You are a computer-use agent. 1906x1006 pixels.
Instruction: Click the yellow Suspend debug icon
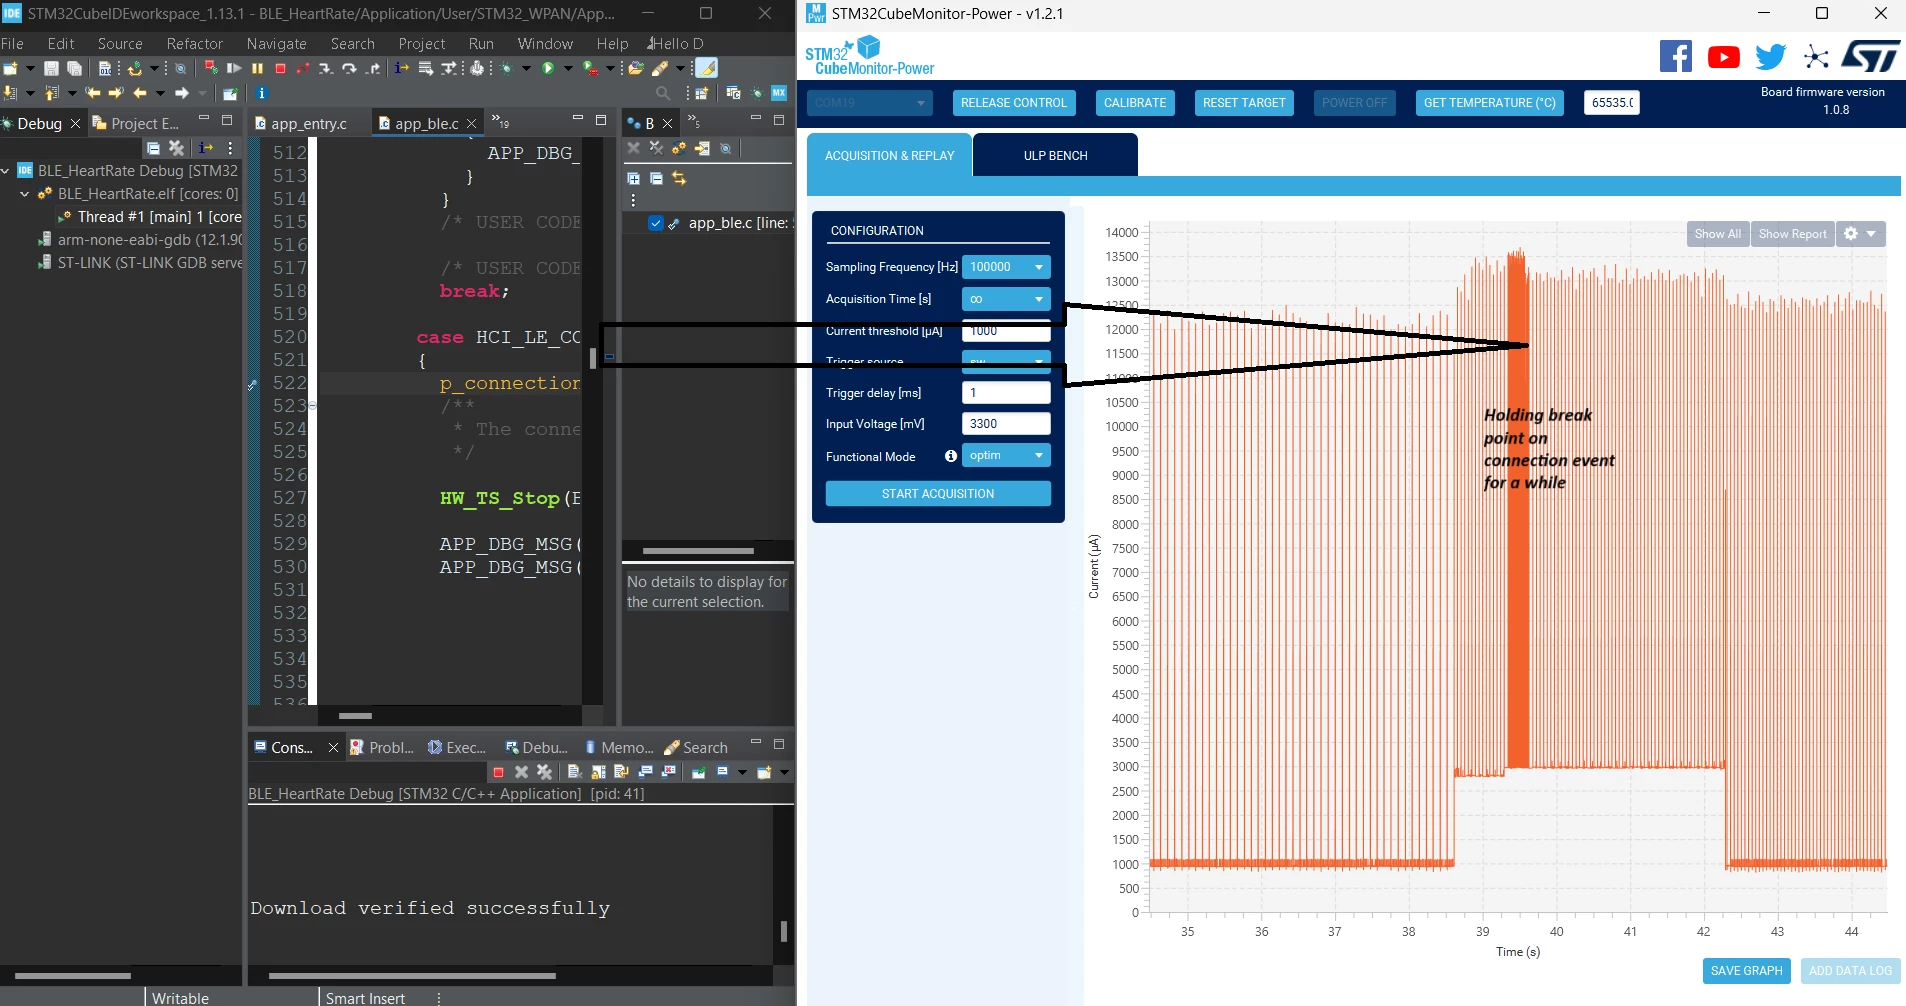[257, 68]
